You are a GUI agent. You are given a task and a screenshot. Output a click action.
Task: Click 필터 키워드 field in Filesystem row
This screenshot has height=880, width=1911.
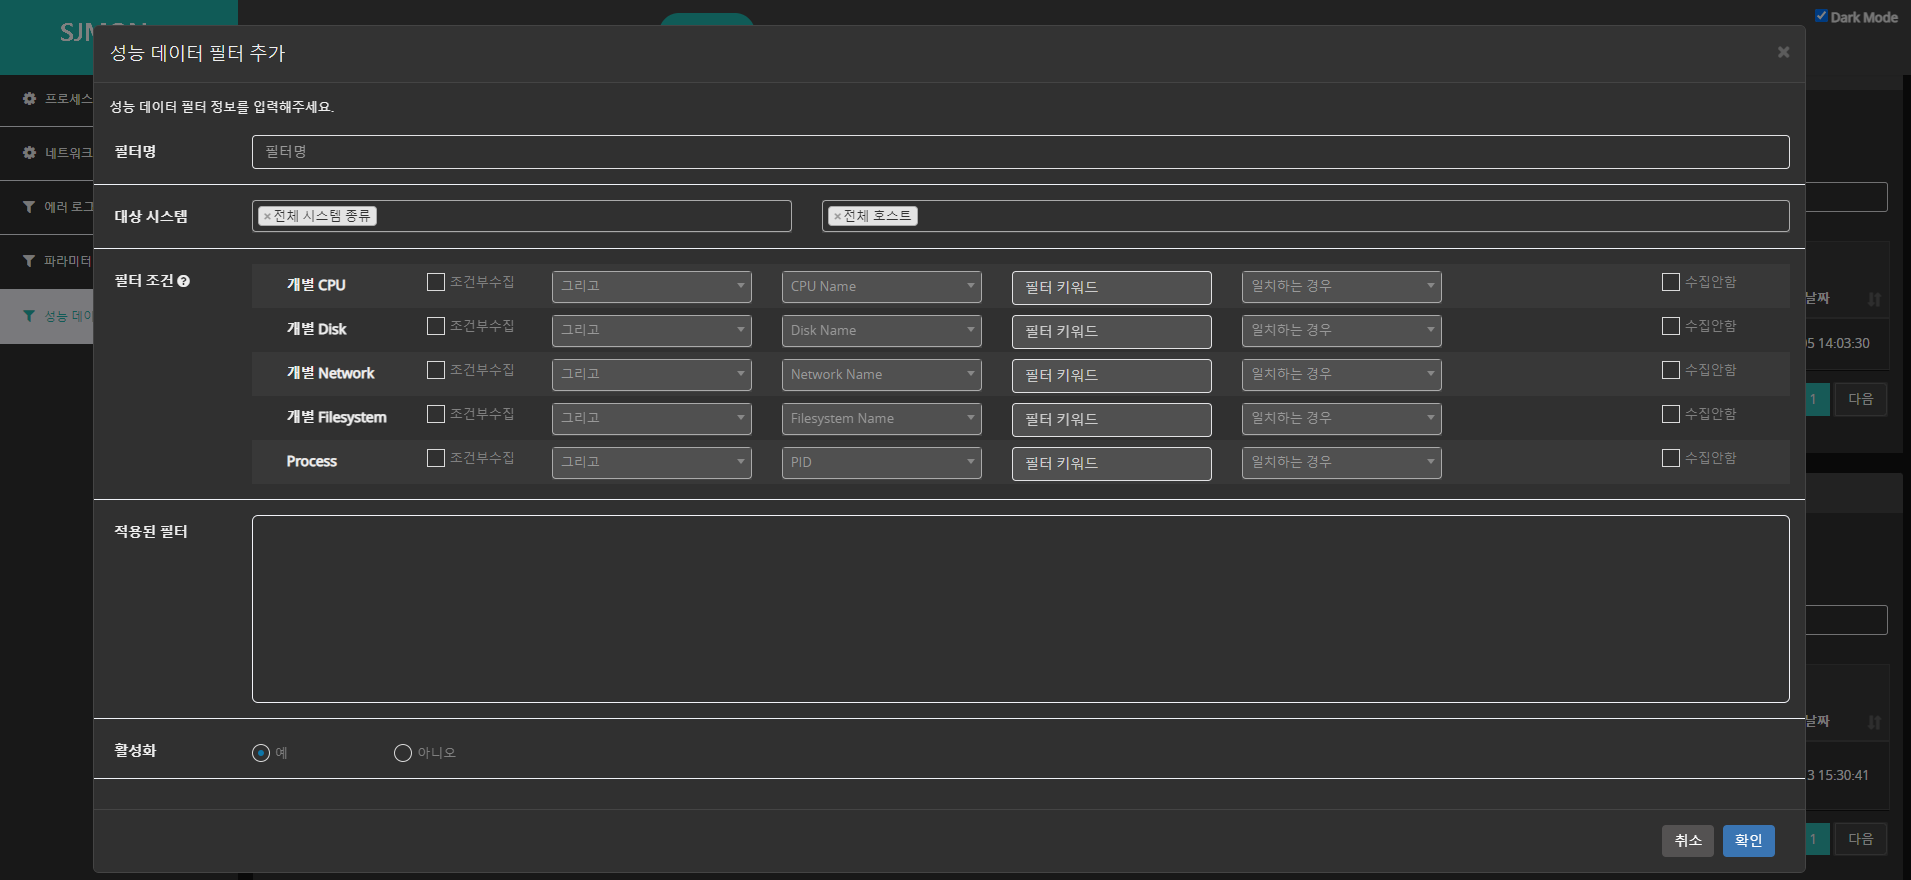pyautogui.click(x=1112, y=419)
